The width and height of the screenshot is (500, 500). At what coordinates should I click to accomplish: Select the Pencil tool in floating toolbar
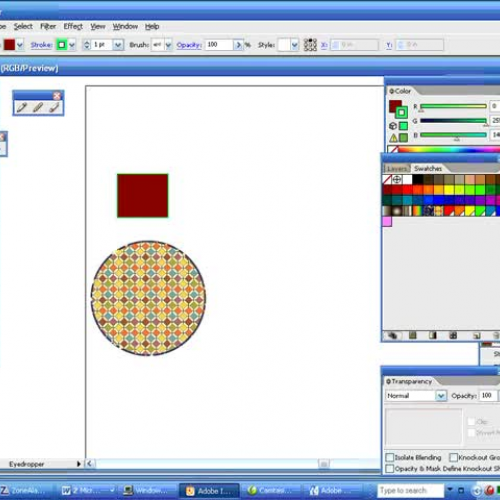coord(22,107)
